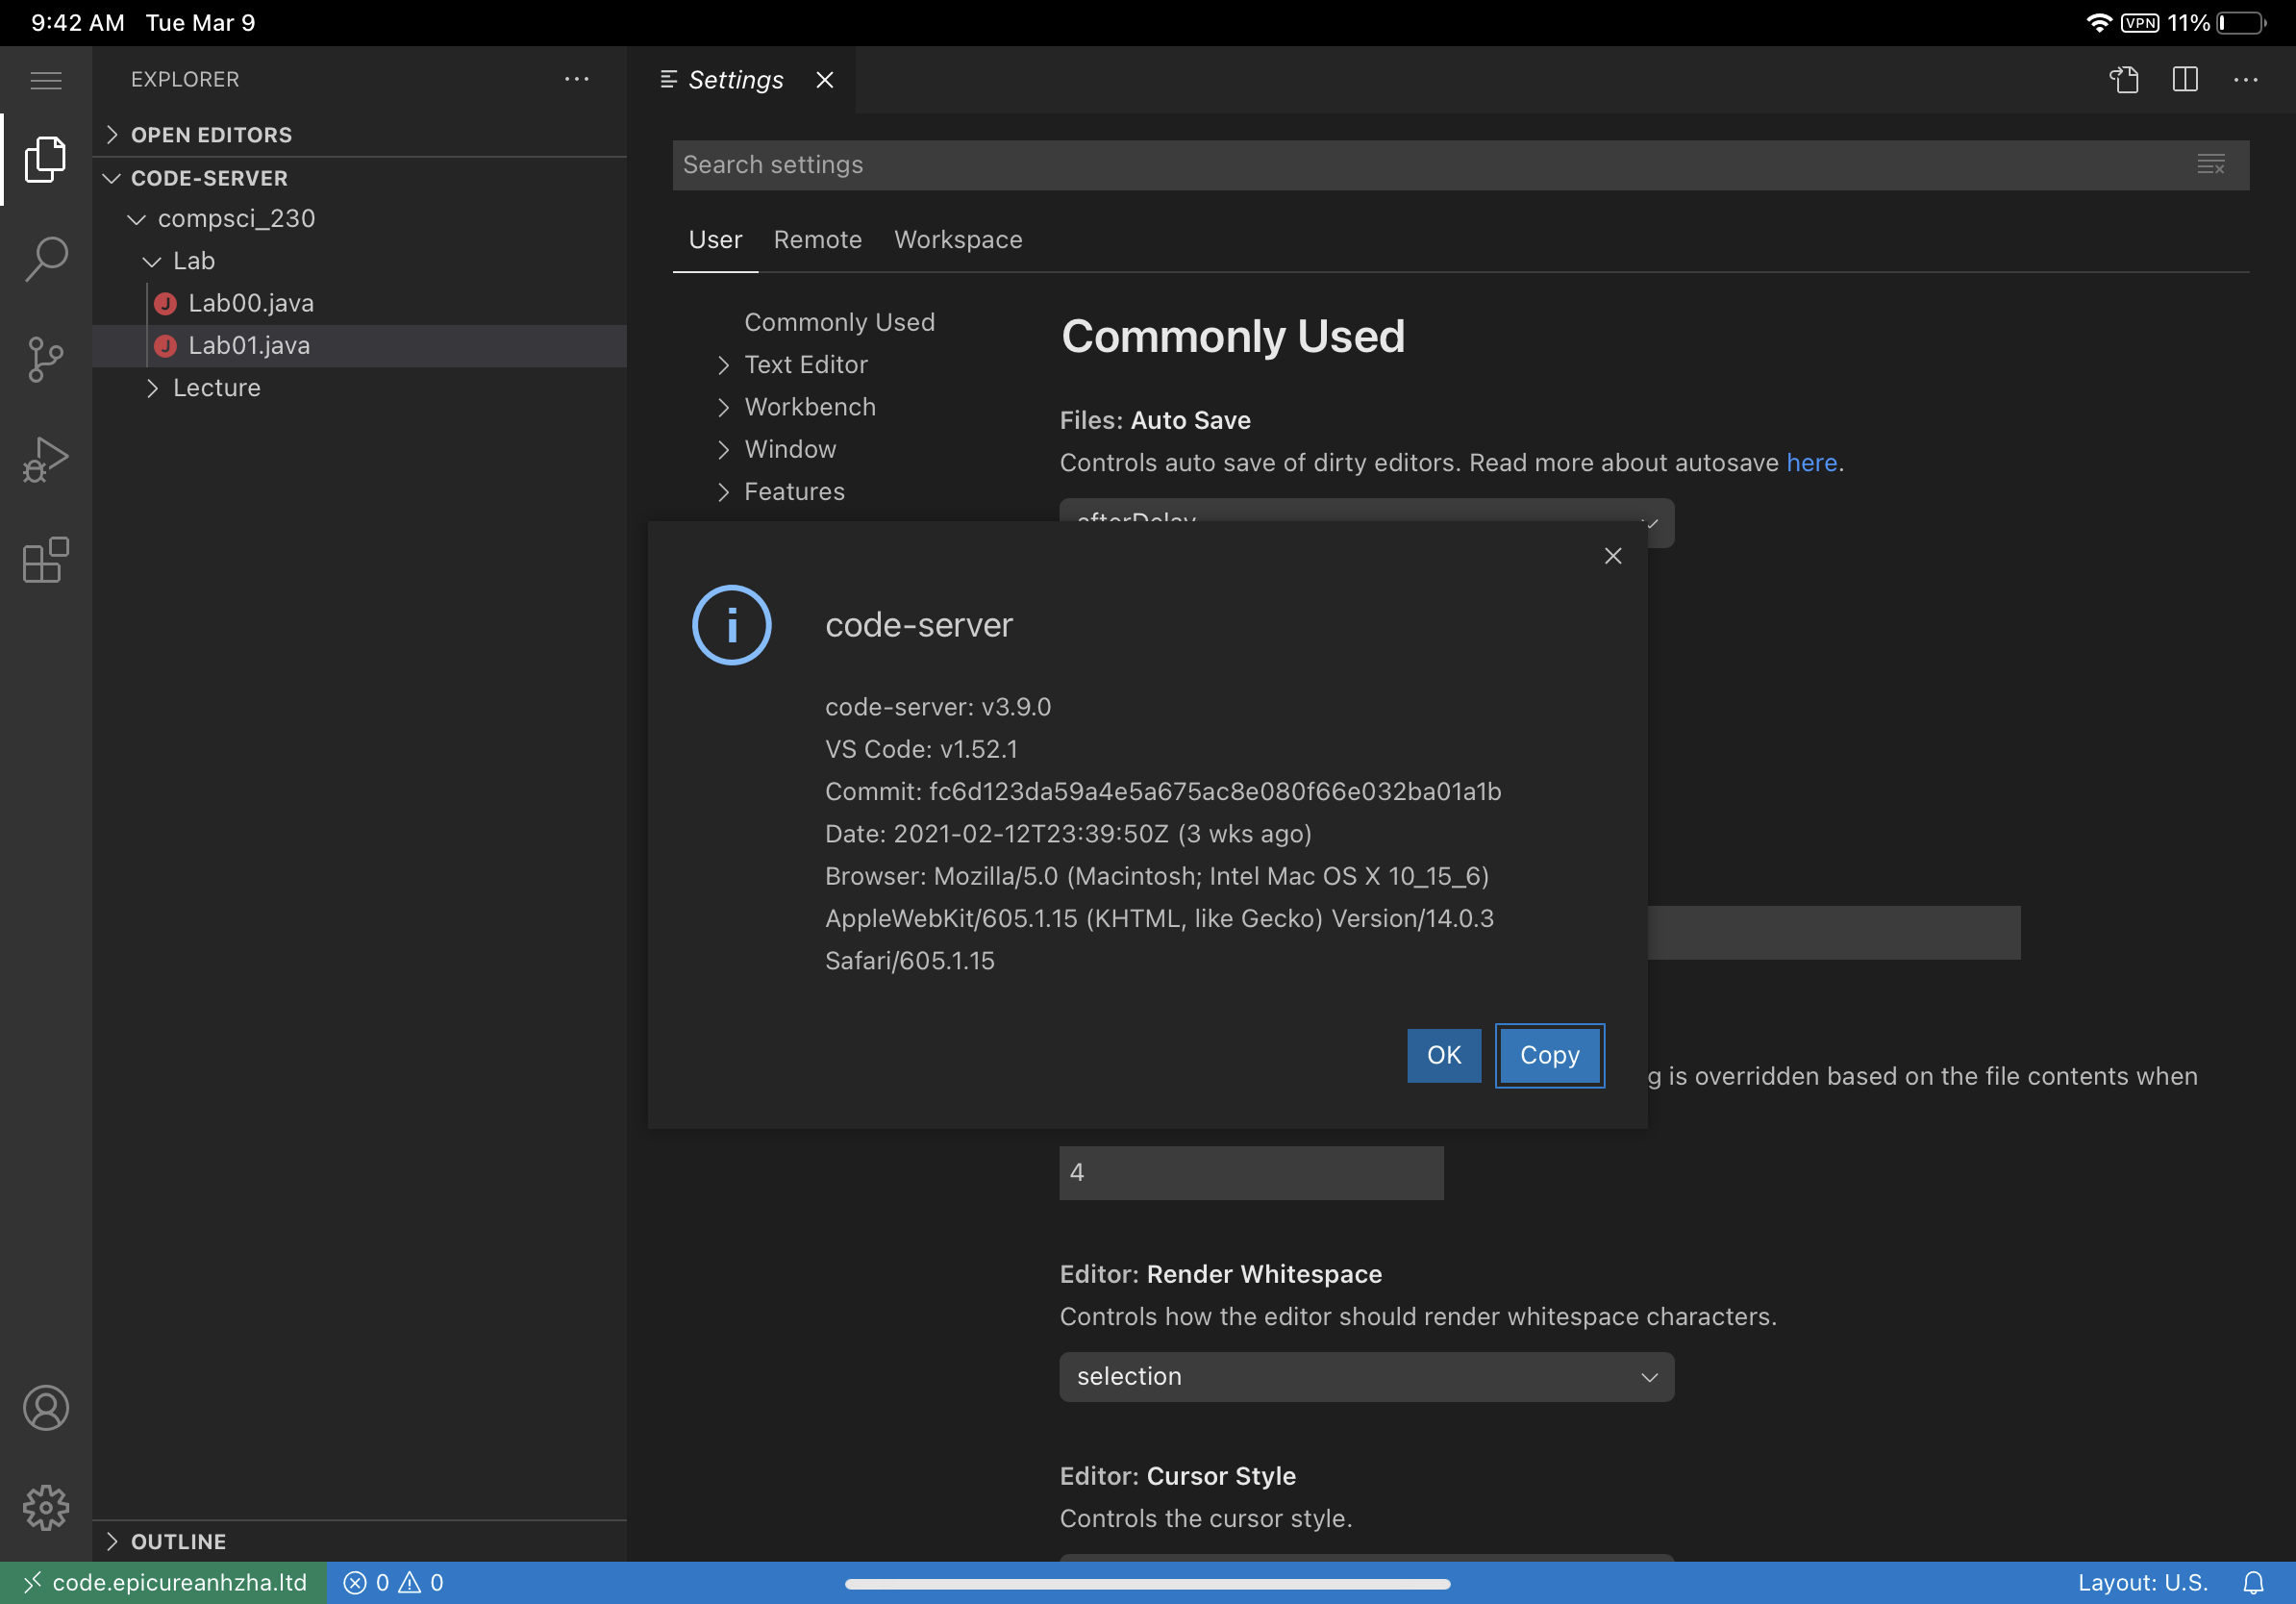The height and width of the screenshot is (1604, 2296).
Task: Click the Accounts icon in the activity bar
Action: coord(45,1407)
